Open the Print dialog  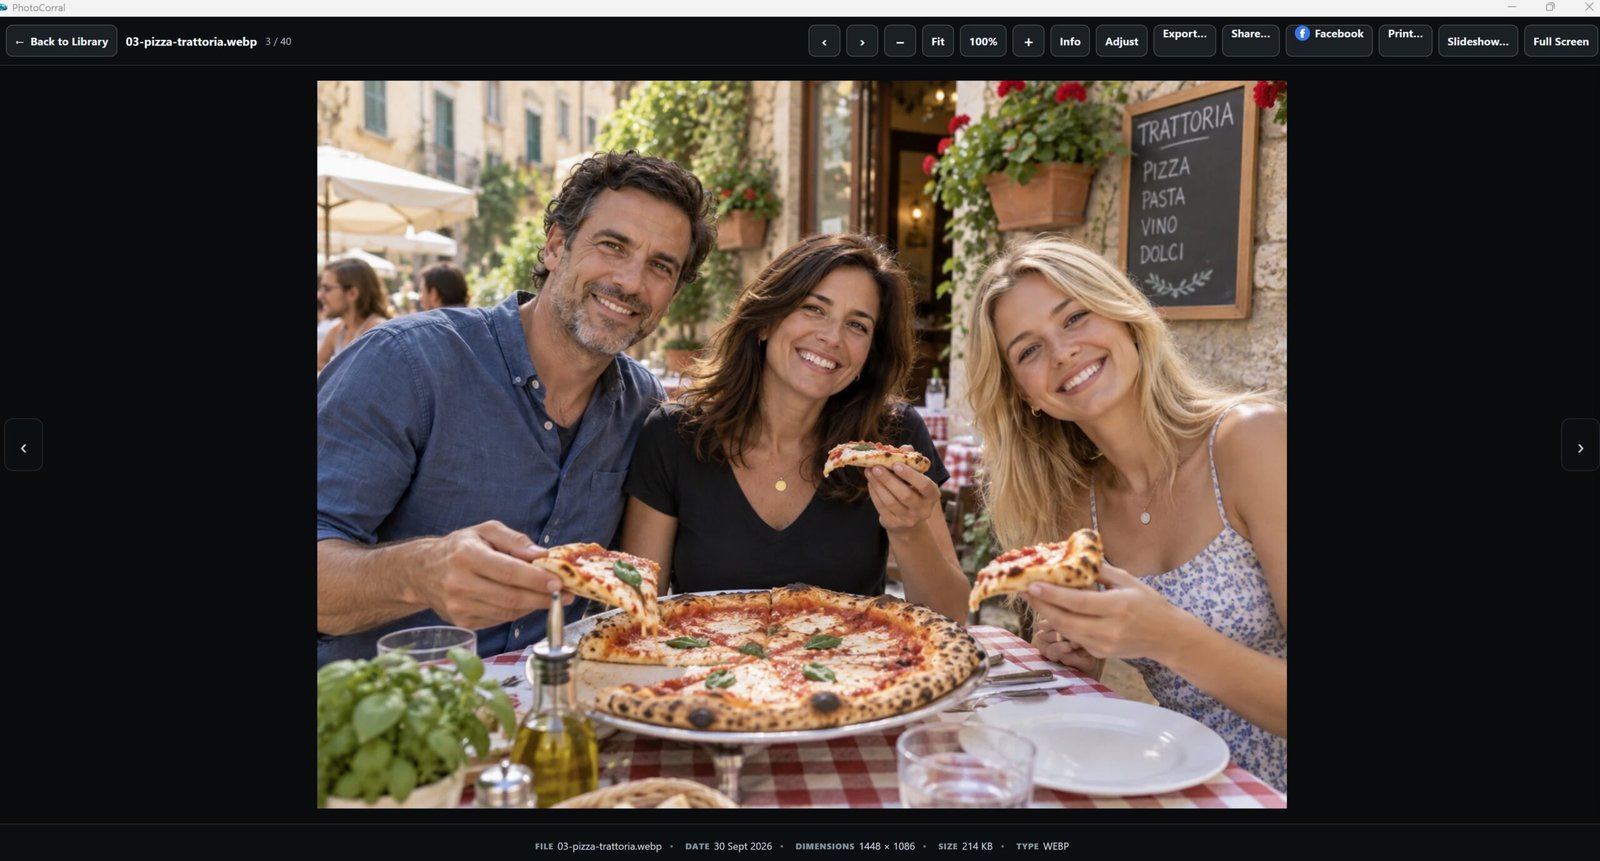pyautogui.click(x=1405, y=41)
